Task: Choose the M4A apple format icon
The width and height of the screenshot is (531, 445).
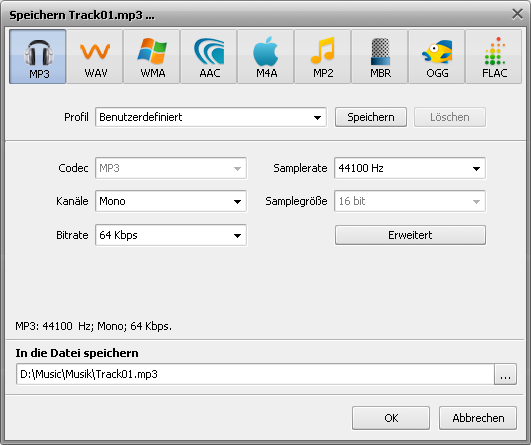Action: tap(266, 57)
